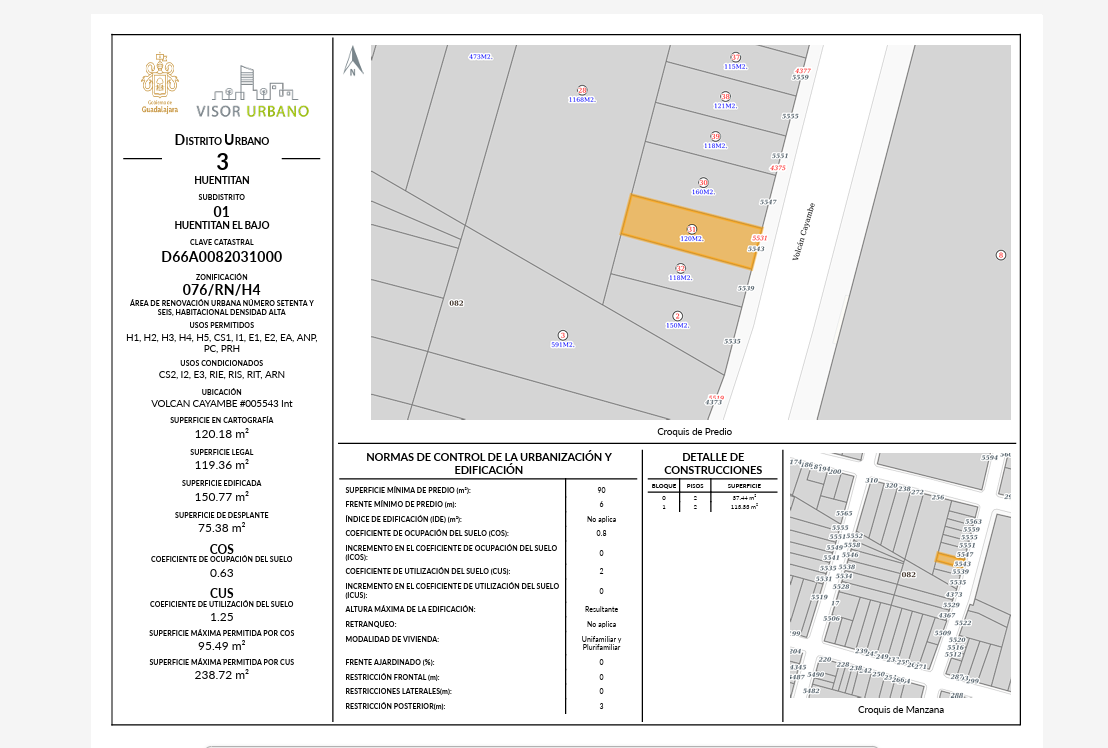The width and height of the screenshot is (1108, 748).
Task: Click the cartography area value '120.18 m²'
Action: pos(222,434)
